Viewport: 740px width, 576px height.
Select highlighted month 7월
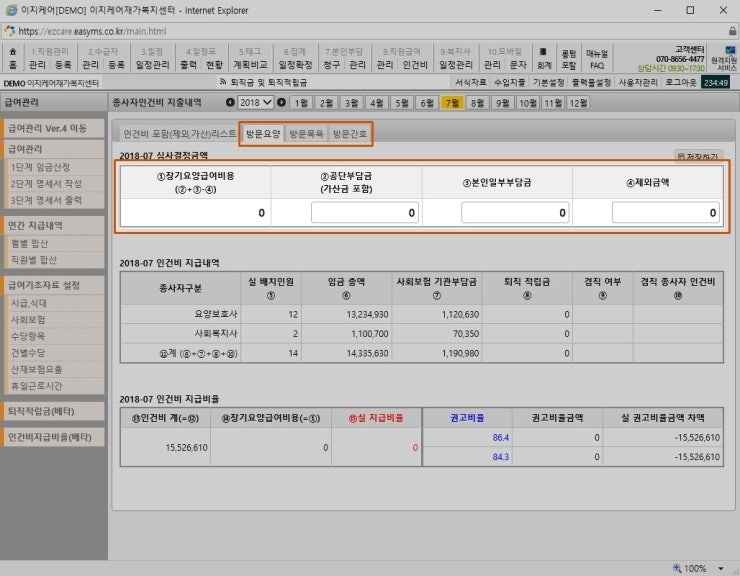click(452, 102)
